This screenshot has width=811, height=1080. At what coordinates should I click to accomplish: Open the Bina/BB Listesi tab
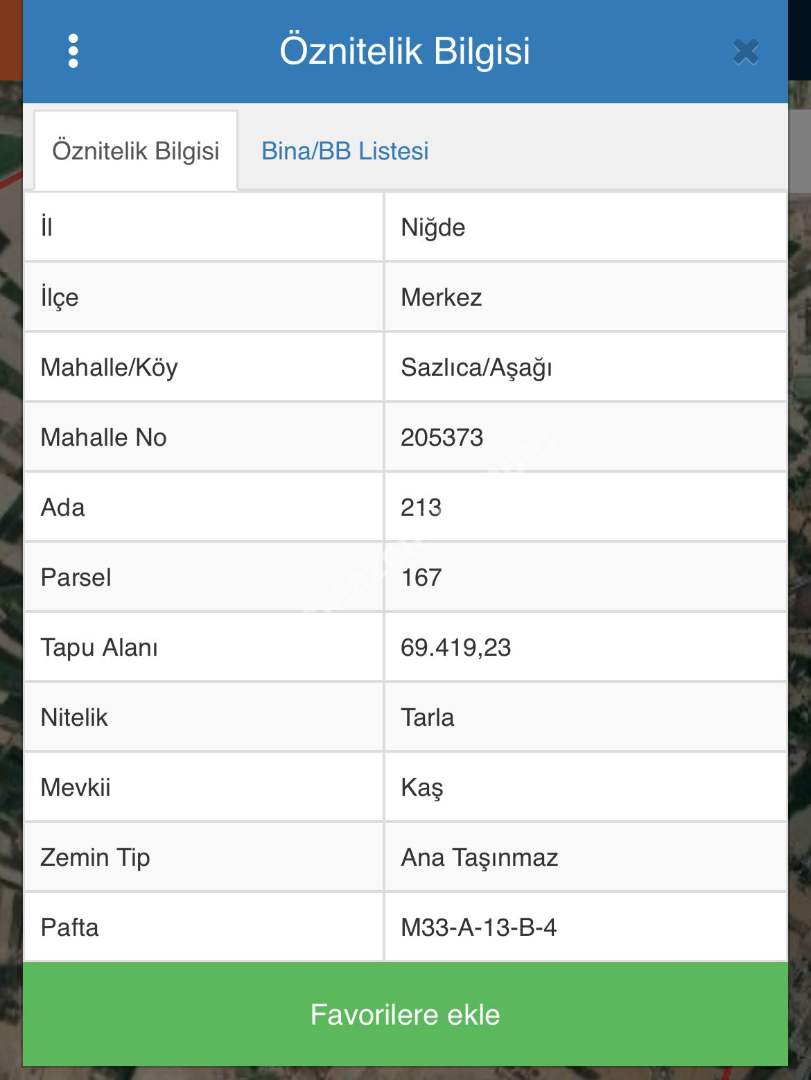[x=345, y=151]
